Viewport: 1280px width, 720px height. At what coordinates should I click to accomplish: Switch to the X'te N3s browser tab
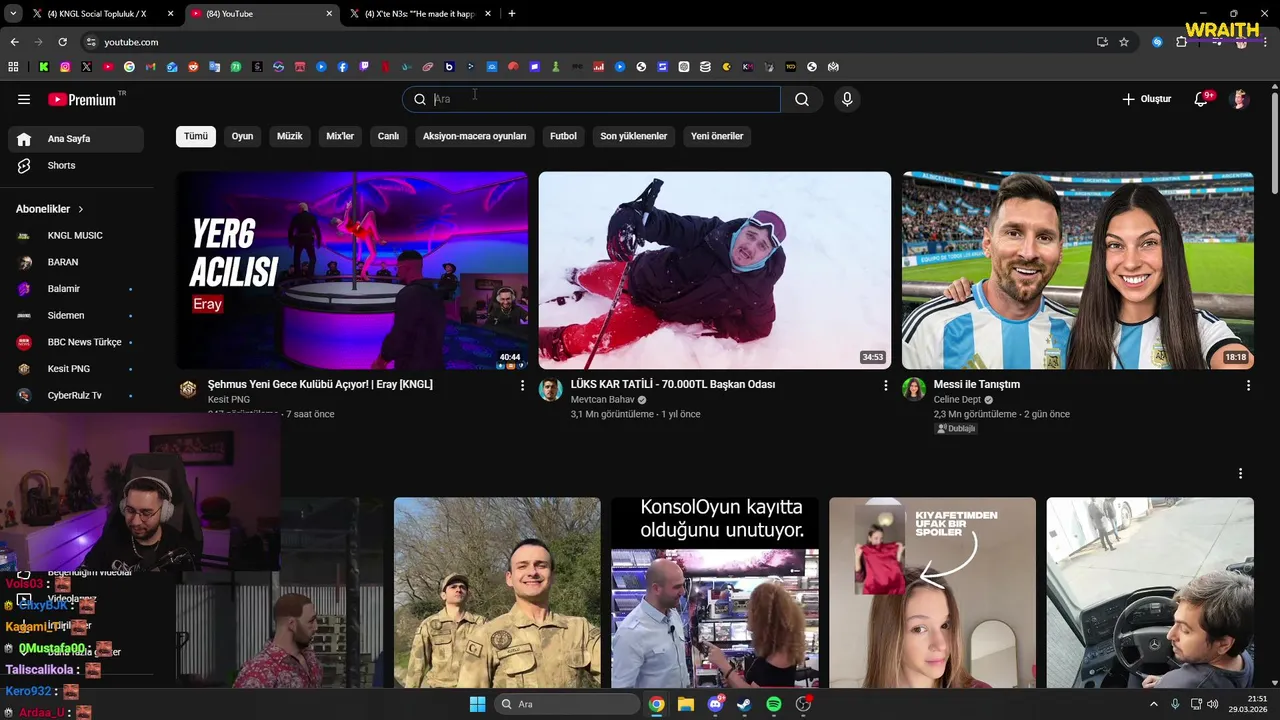coord(418,14)
